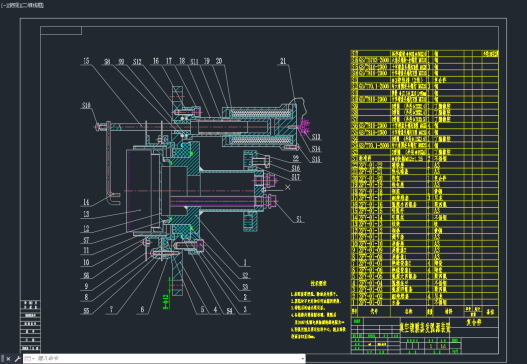527x364 pixels.
Task: Select balloon label S3
Action: pyautogui.click(x=245, y=287)
